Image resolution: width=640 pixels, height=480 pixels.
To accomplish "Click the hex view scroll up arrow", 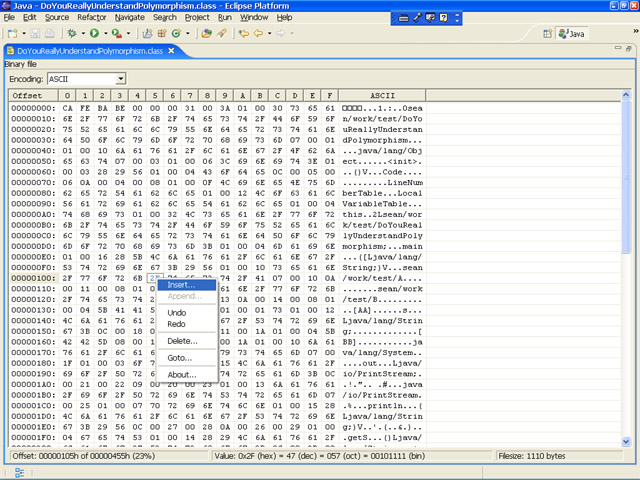I will tap(626, 95).
